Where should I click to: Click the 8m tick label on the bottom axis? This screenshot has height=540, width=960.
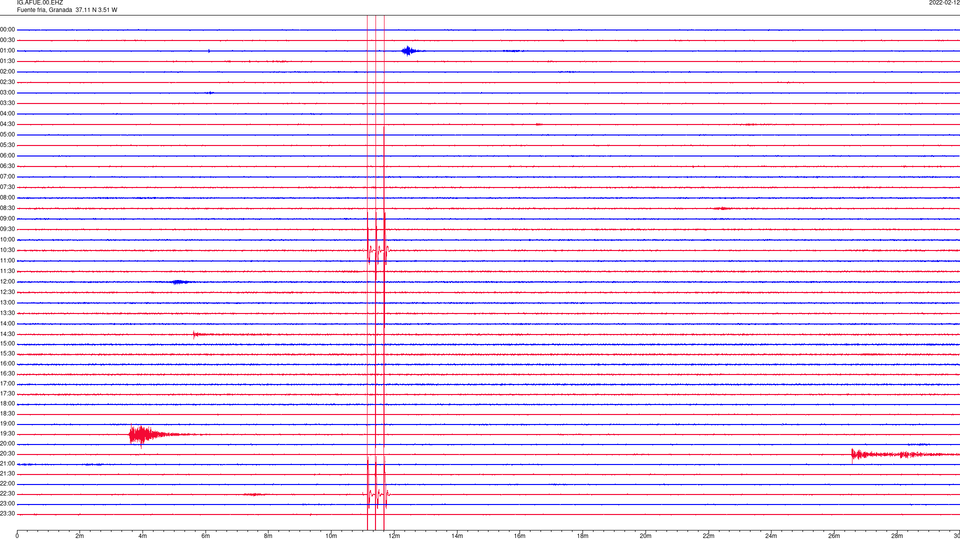[268, 536]
